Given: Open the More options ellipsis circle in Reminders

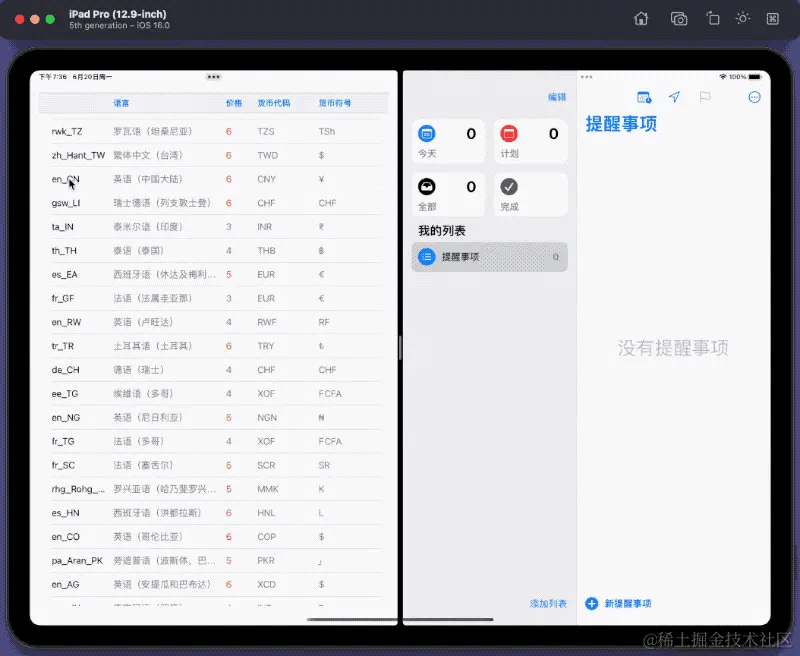Looking at the screenshot, I should [755, 96].
